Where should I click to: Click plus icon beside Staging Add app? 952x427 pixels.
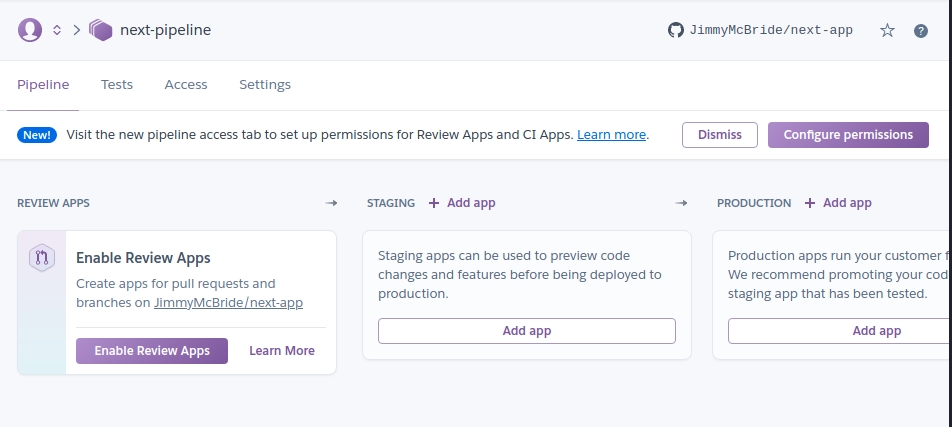[434, 203]
